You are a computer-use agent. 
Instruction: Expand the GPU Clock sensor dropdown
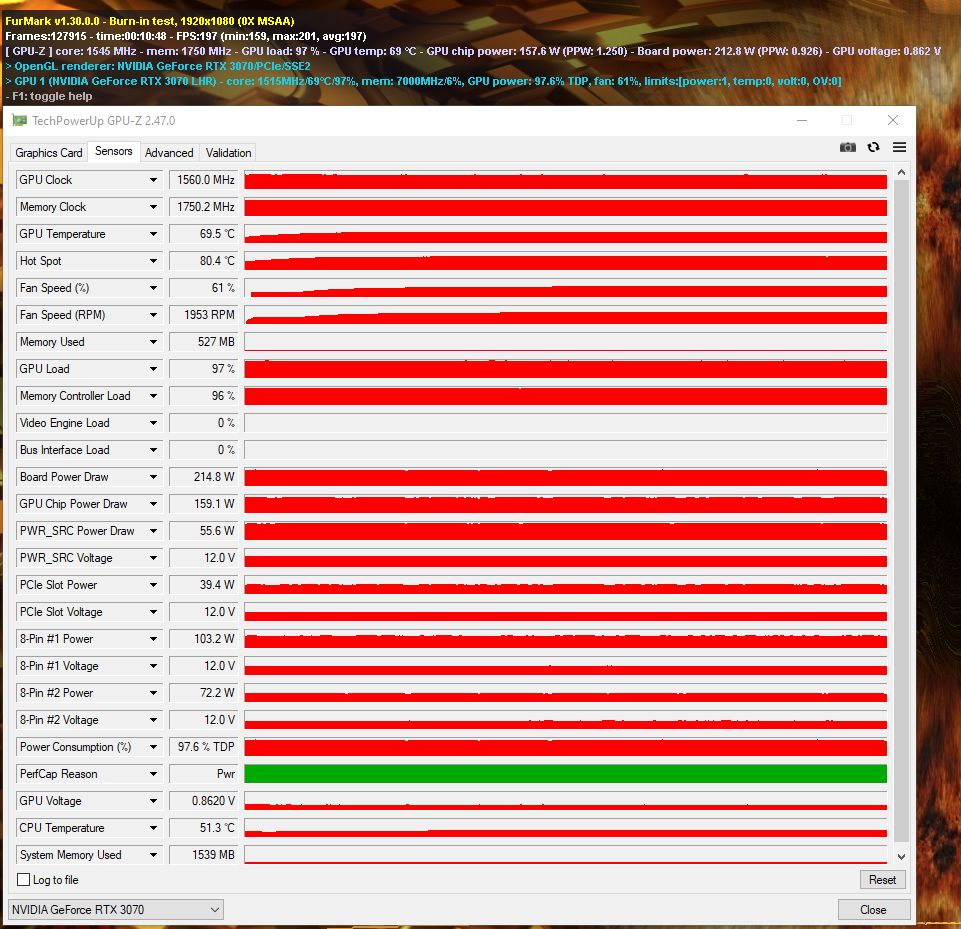(153, 180)
